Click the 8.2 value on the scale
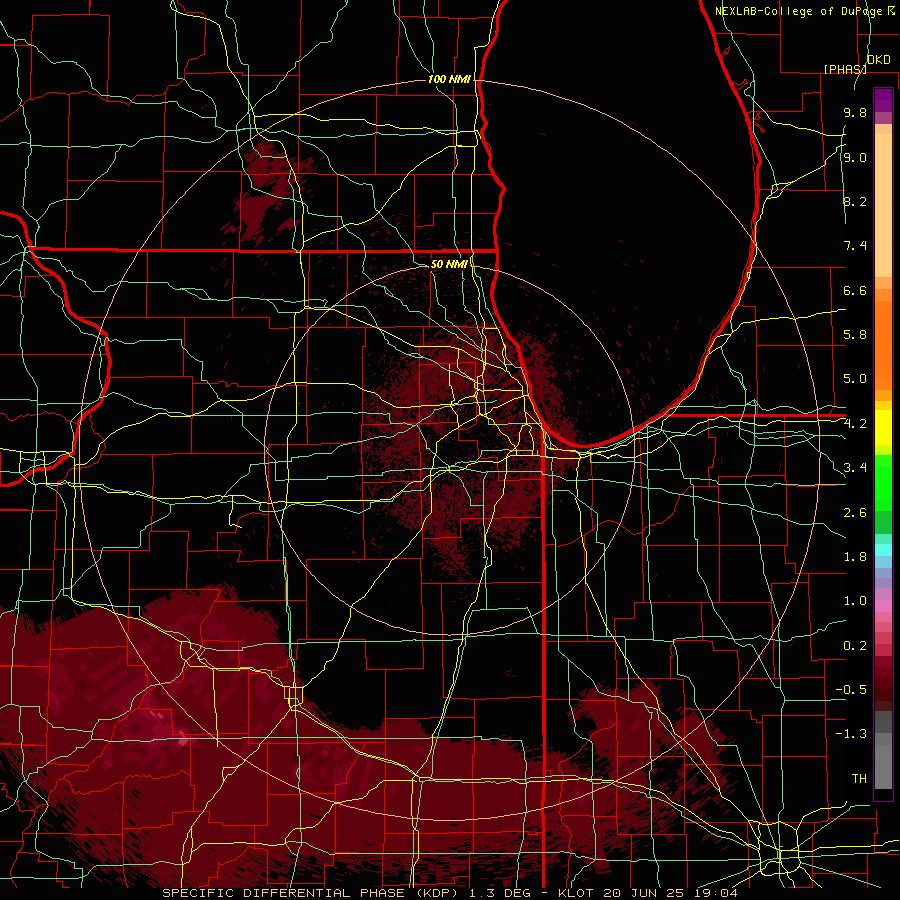This screenshot has width=900, height=900. (x=855, y=201)
